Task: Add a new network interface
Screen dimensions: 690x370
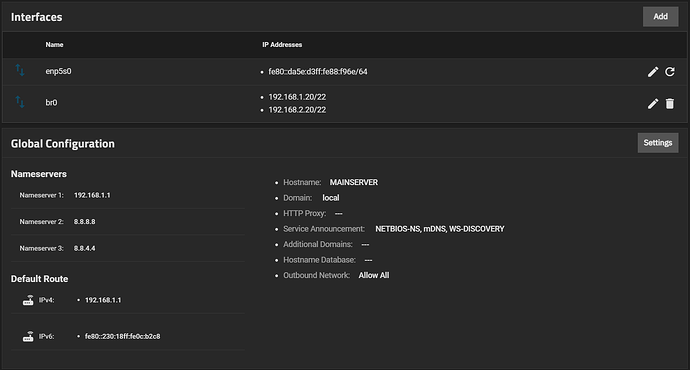Action: point(661,17)
